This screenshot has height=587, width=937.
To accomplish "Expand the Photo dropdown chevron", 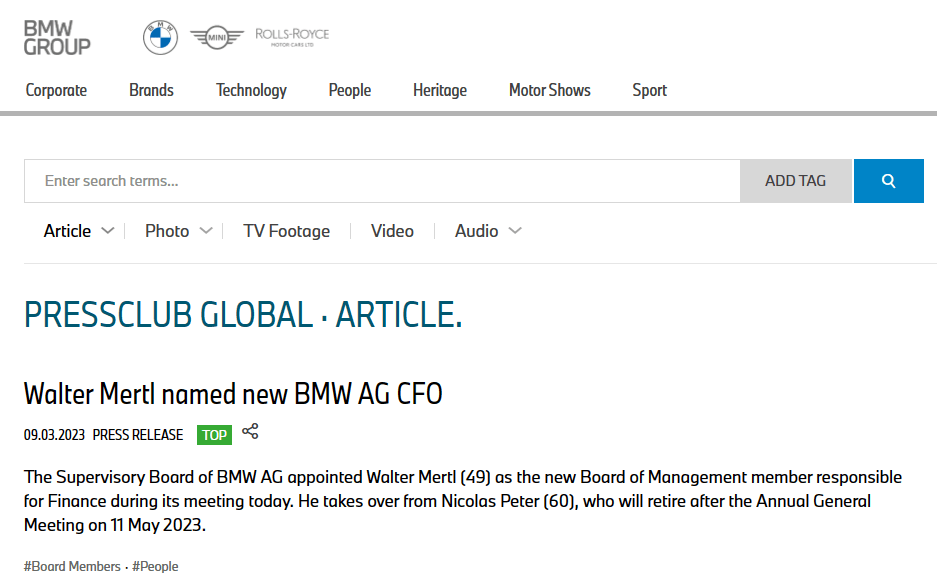I will tap(206, 231).
